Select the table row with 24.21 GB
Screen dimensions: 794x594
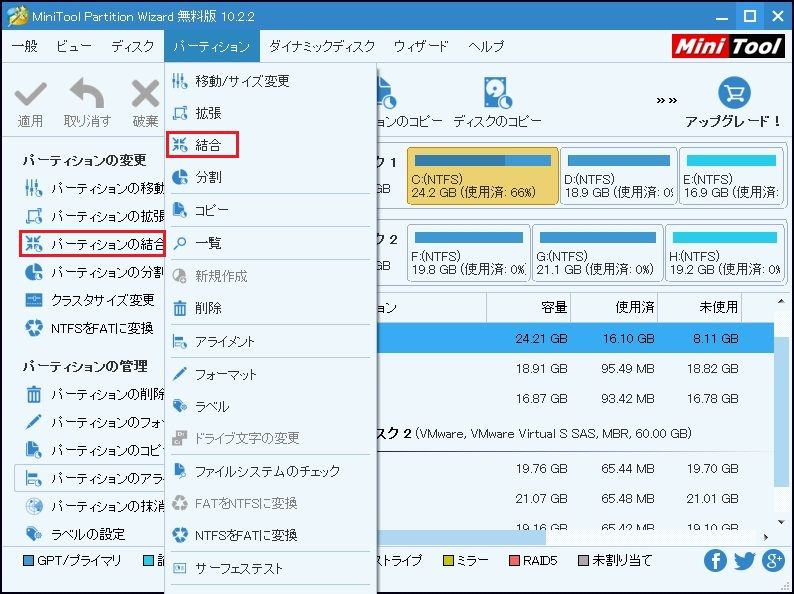tap(575, 338)
